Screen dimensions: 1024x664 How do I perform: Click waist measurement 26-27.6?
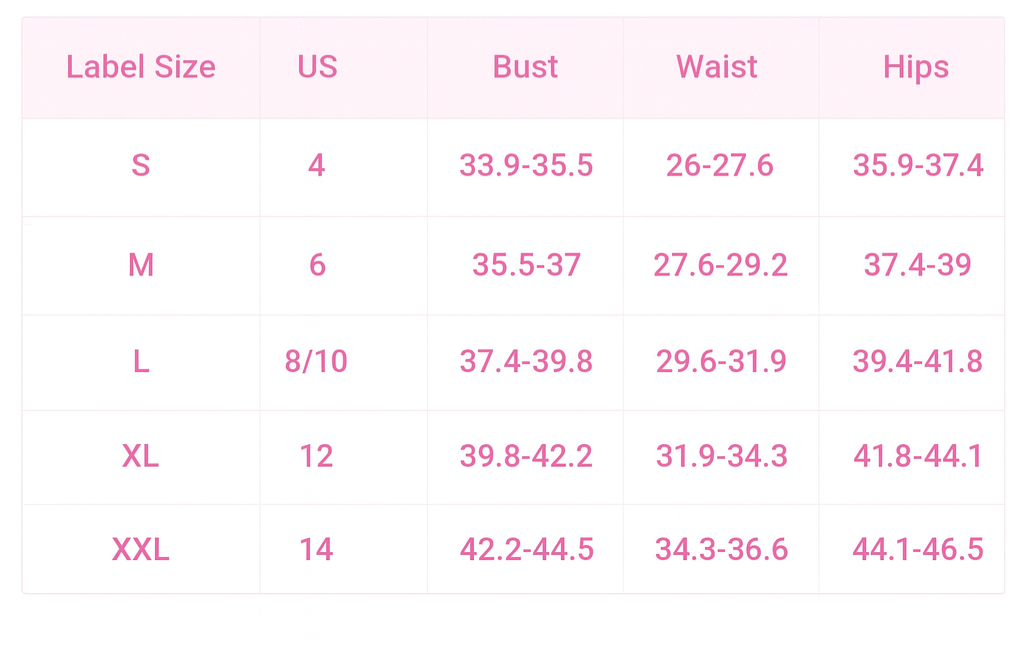pos(720,165)
